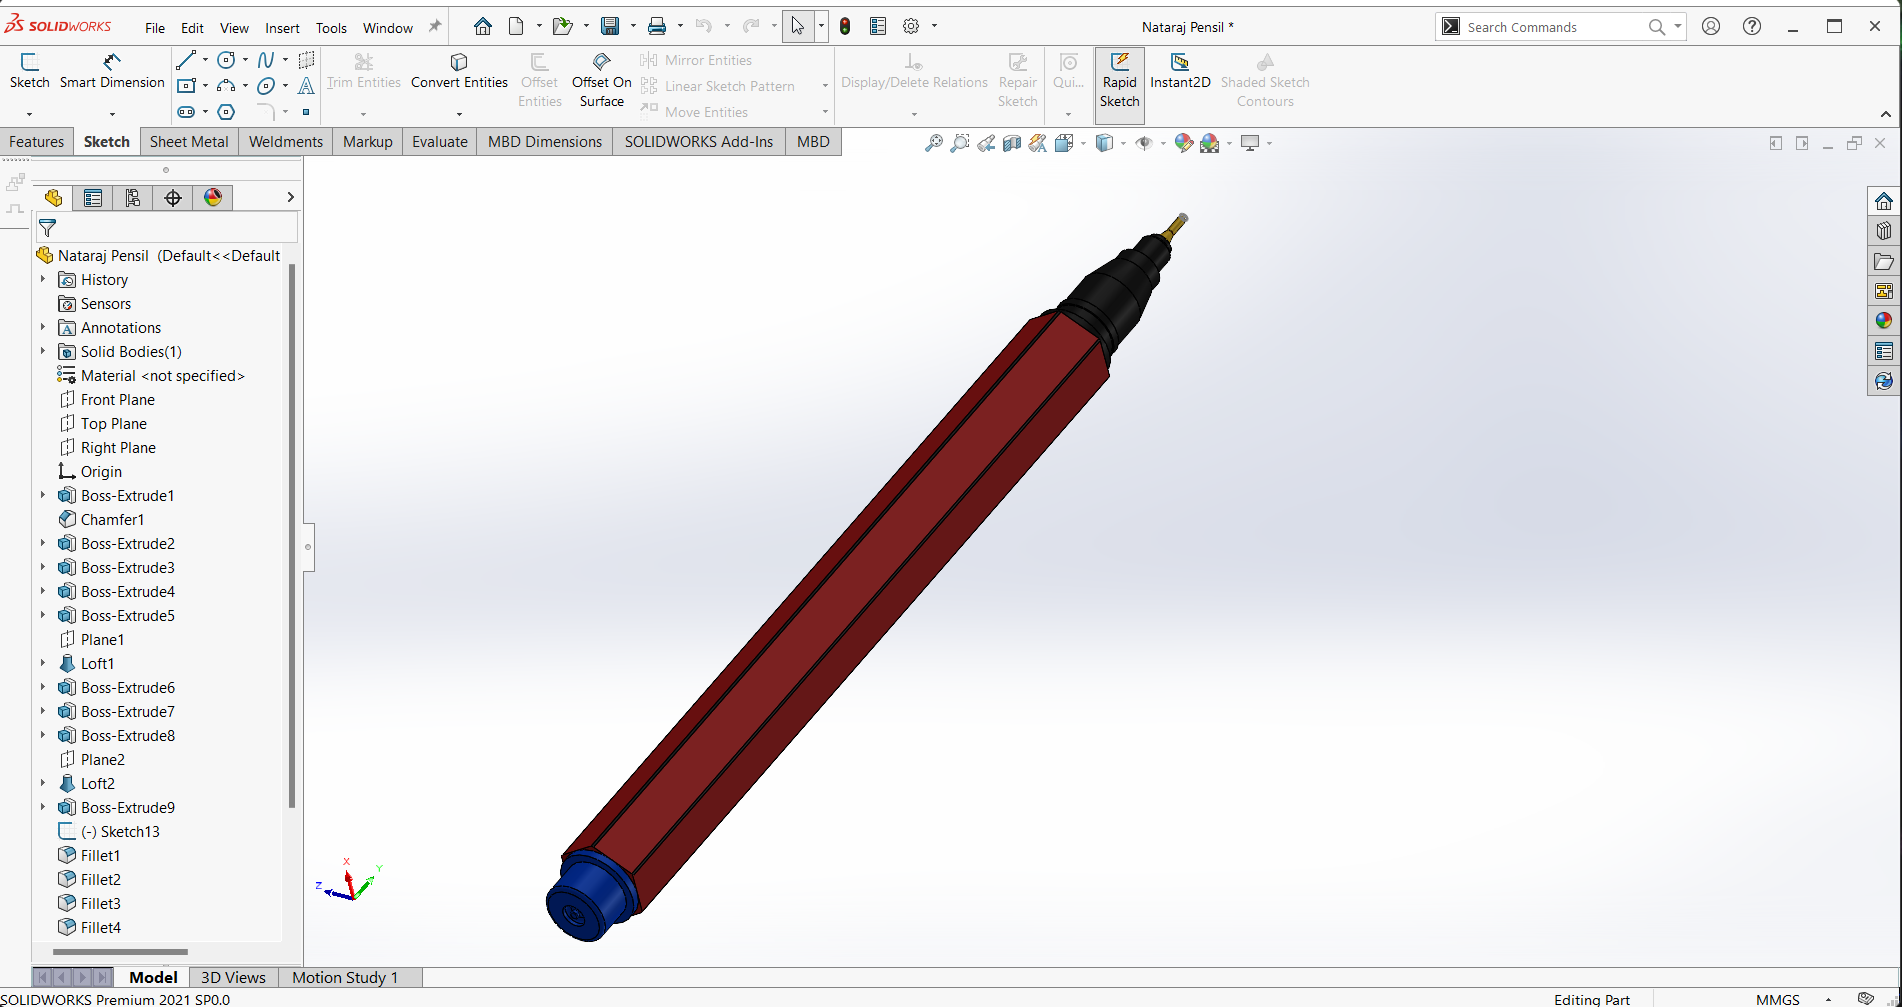
Task: Select the Corner Rectangle tool
Action: click(x=186, y=86)
